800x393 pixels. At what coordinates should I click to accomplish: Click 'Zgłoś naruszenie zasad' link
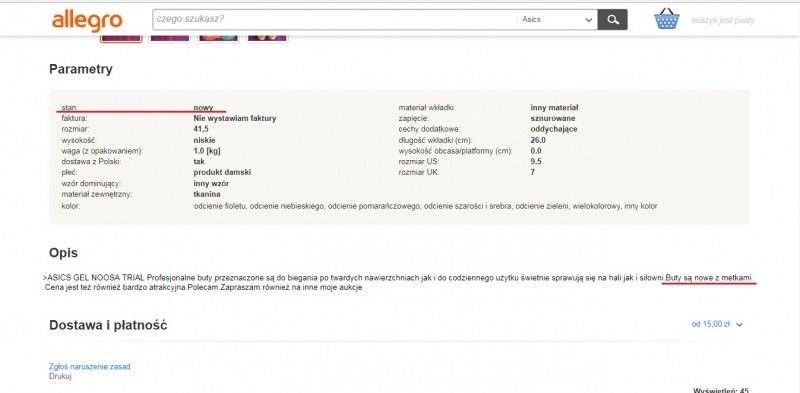pyautogui.click(x=90, y=366)
